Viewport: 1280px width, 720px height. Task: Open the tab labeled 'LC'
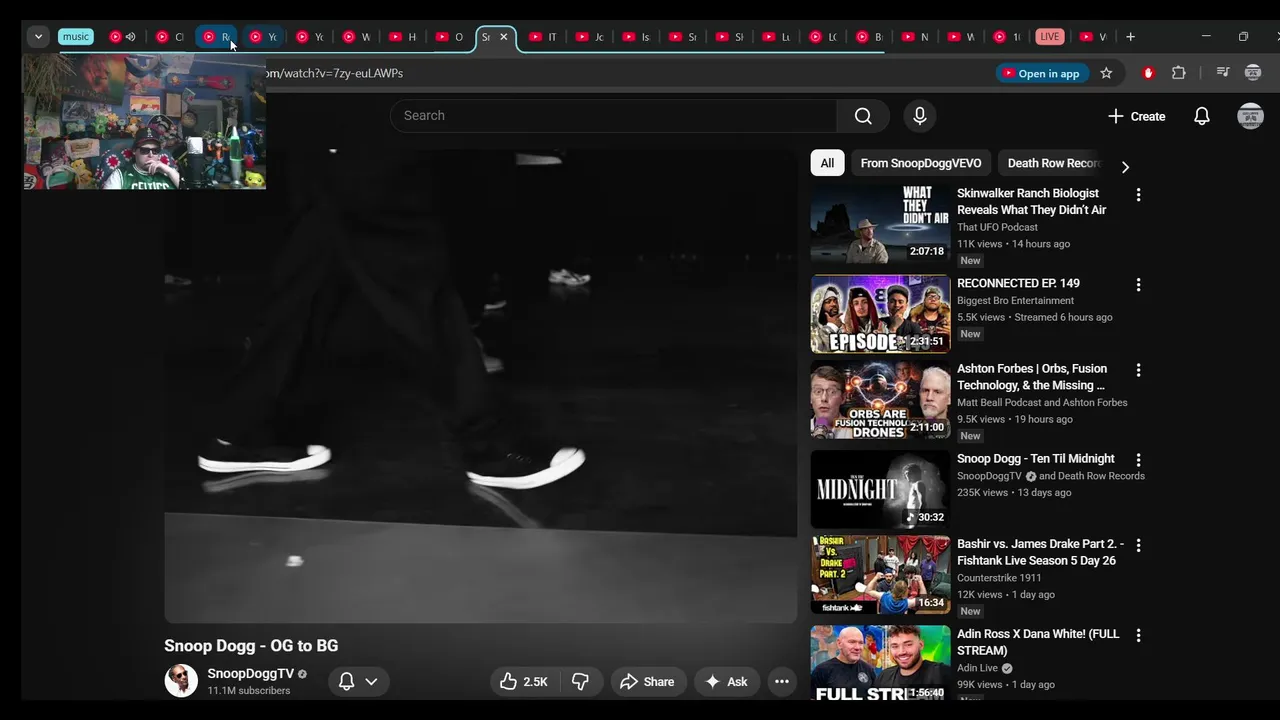point(822,37)
